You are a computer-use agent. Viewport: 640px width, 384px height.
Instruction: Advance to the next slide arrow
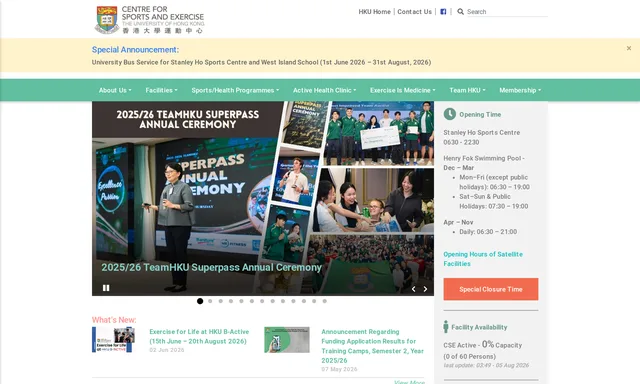coord(425,289)
